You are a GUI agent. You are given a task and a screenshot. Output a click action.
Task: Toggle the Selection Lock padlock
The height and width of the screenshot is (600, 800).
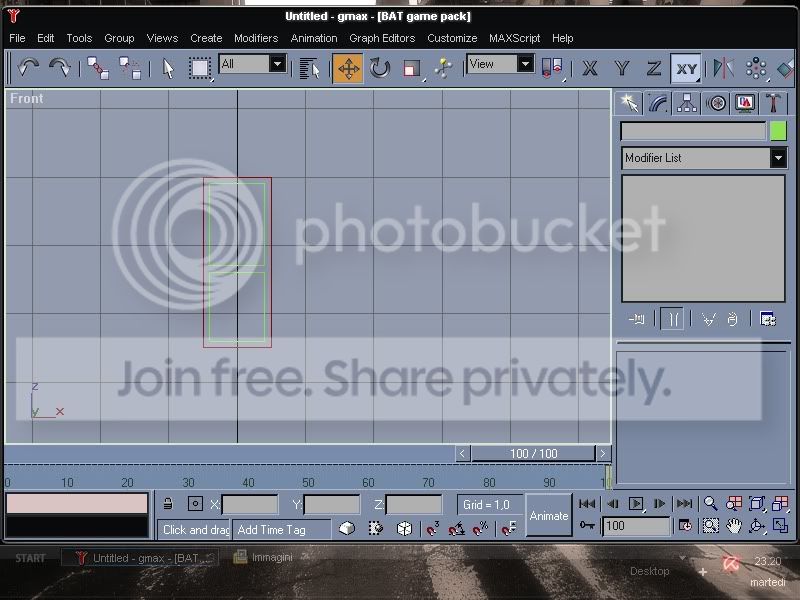pyautogui.click(x=168, y=504)
